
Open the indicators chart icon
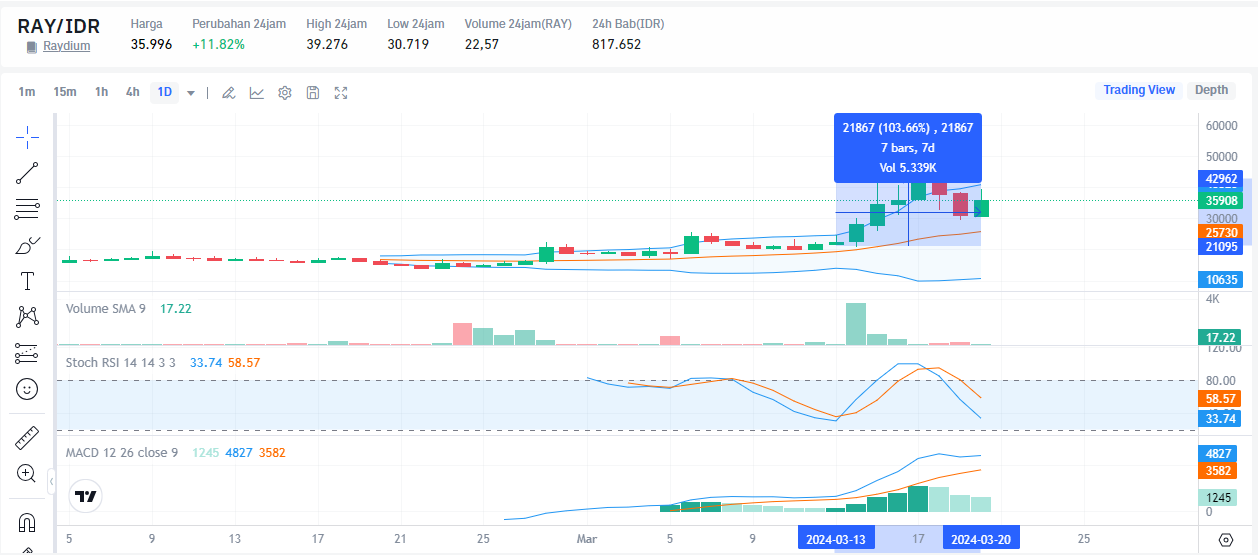tap(257, 92)
